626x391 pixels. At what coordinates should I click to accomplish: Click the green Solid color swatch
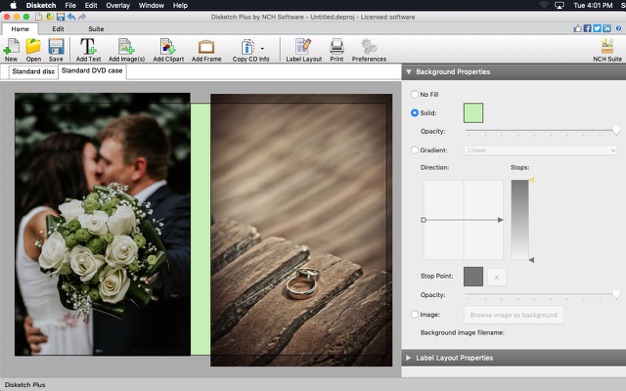tap(473, 113)
